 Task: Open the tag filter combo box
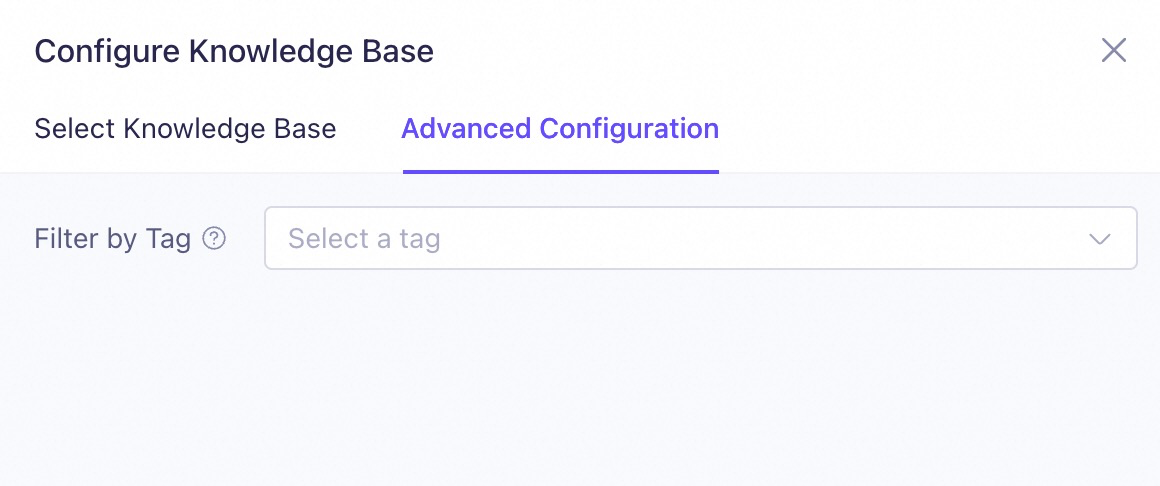click(x=701, y=238)
